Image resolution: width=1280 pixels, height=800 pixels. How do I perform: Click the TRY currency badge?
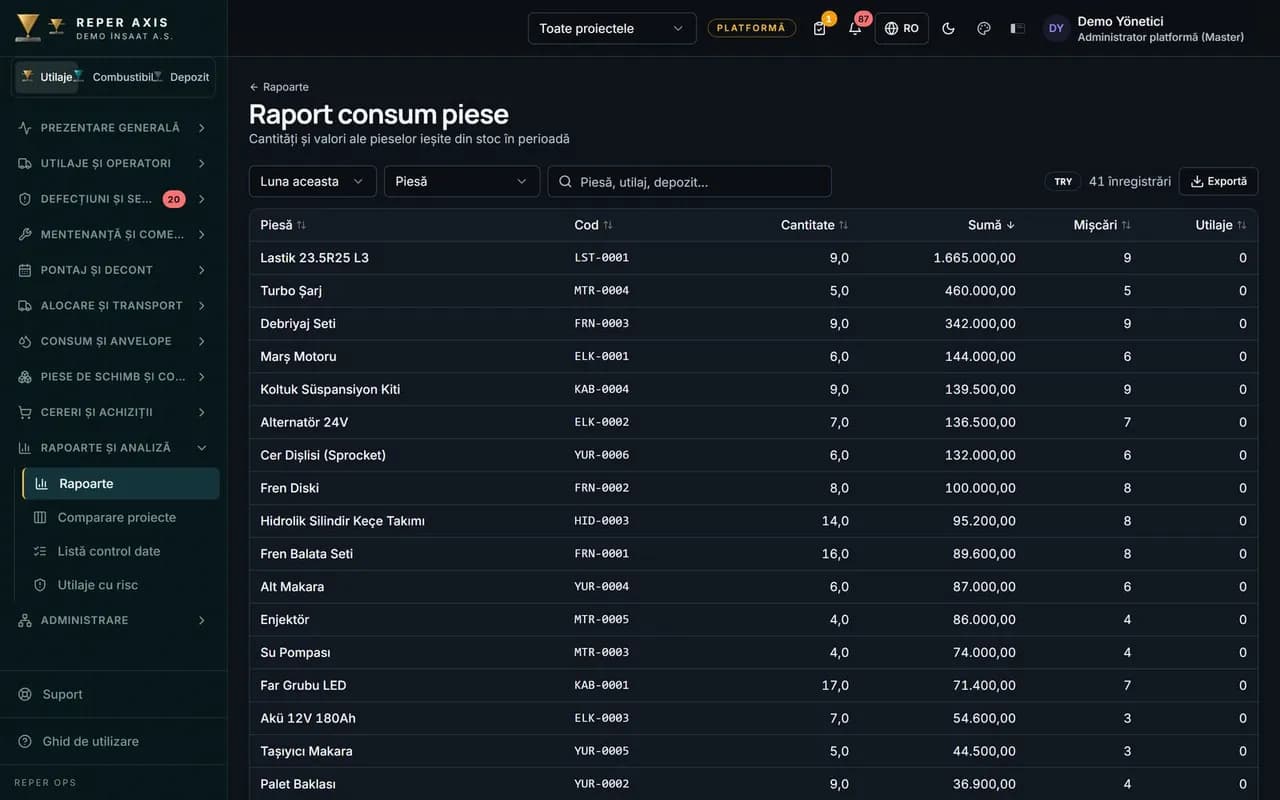(x=1063, y=181)
